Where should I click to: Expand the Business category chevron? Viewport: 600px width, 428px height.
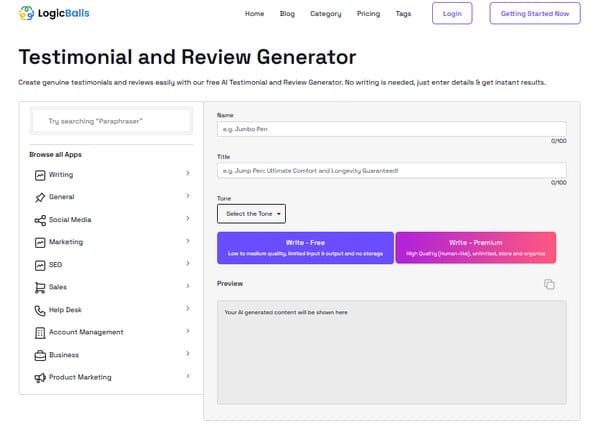tap(188, 353)
